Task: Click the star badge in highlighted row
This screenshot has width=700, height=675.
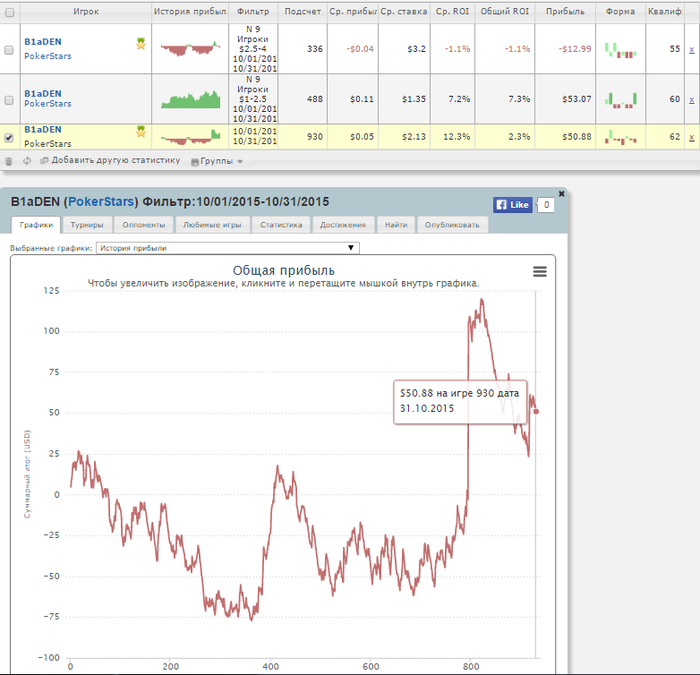Action: 141,131
